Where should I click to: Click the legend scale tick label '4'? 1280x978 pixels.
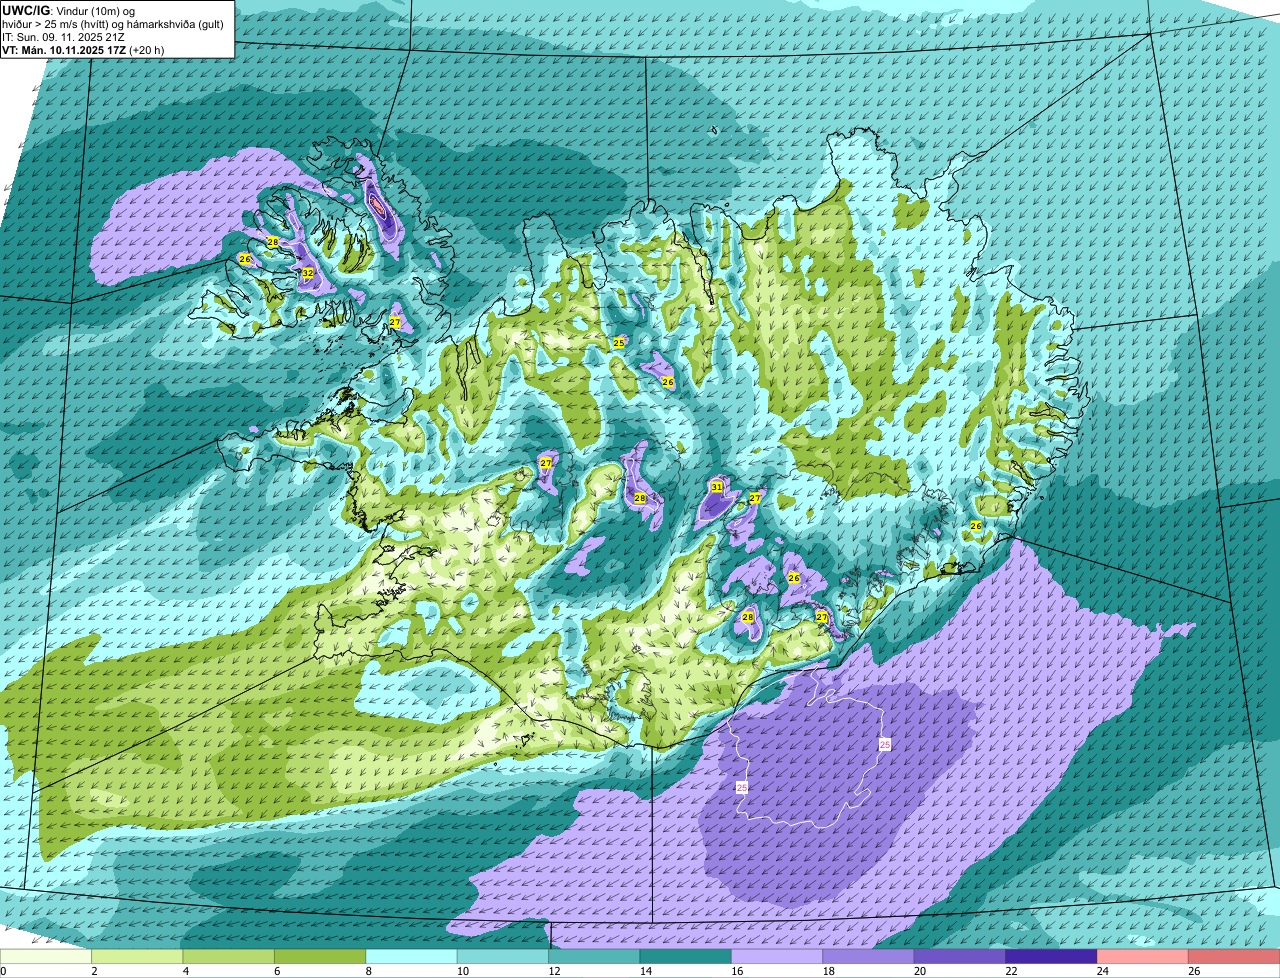[186, 971]
